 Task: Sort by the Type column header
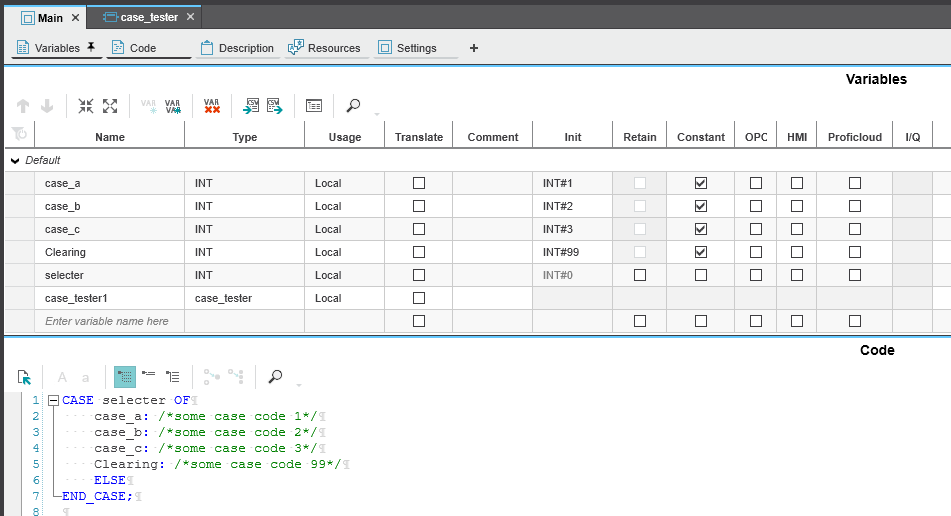(x=244, y=137)
